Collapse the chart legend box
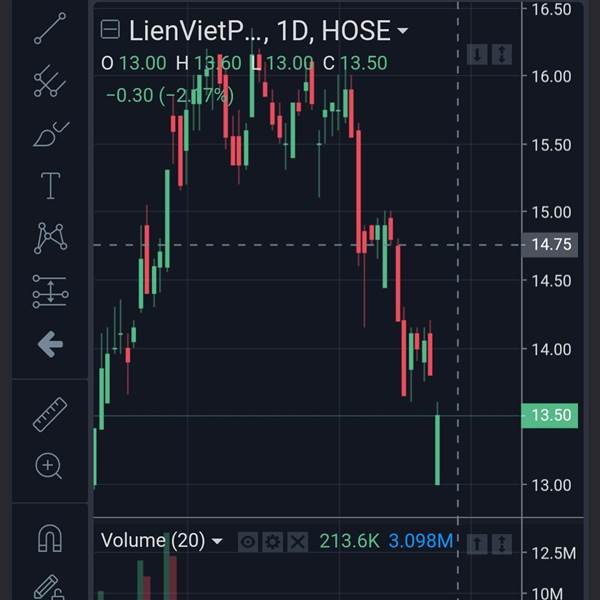Screen dimensions: 600x600 110,29
